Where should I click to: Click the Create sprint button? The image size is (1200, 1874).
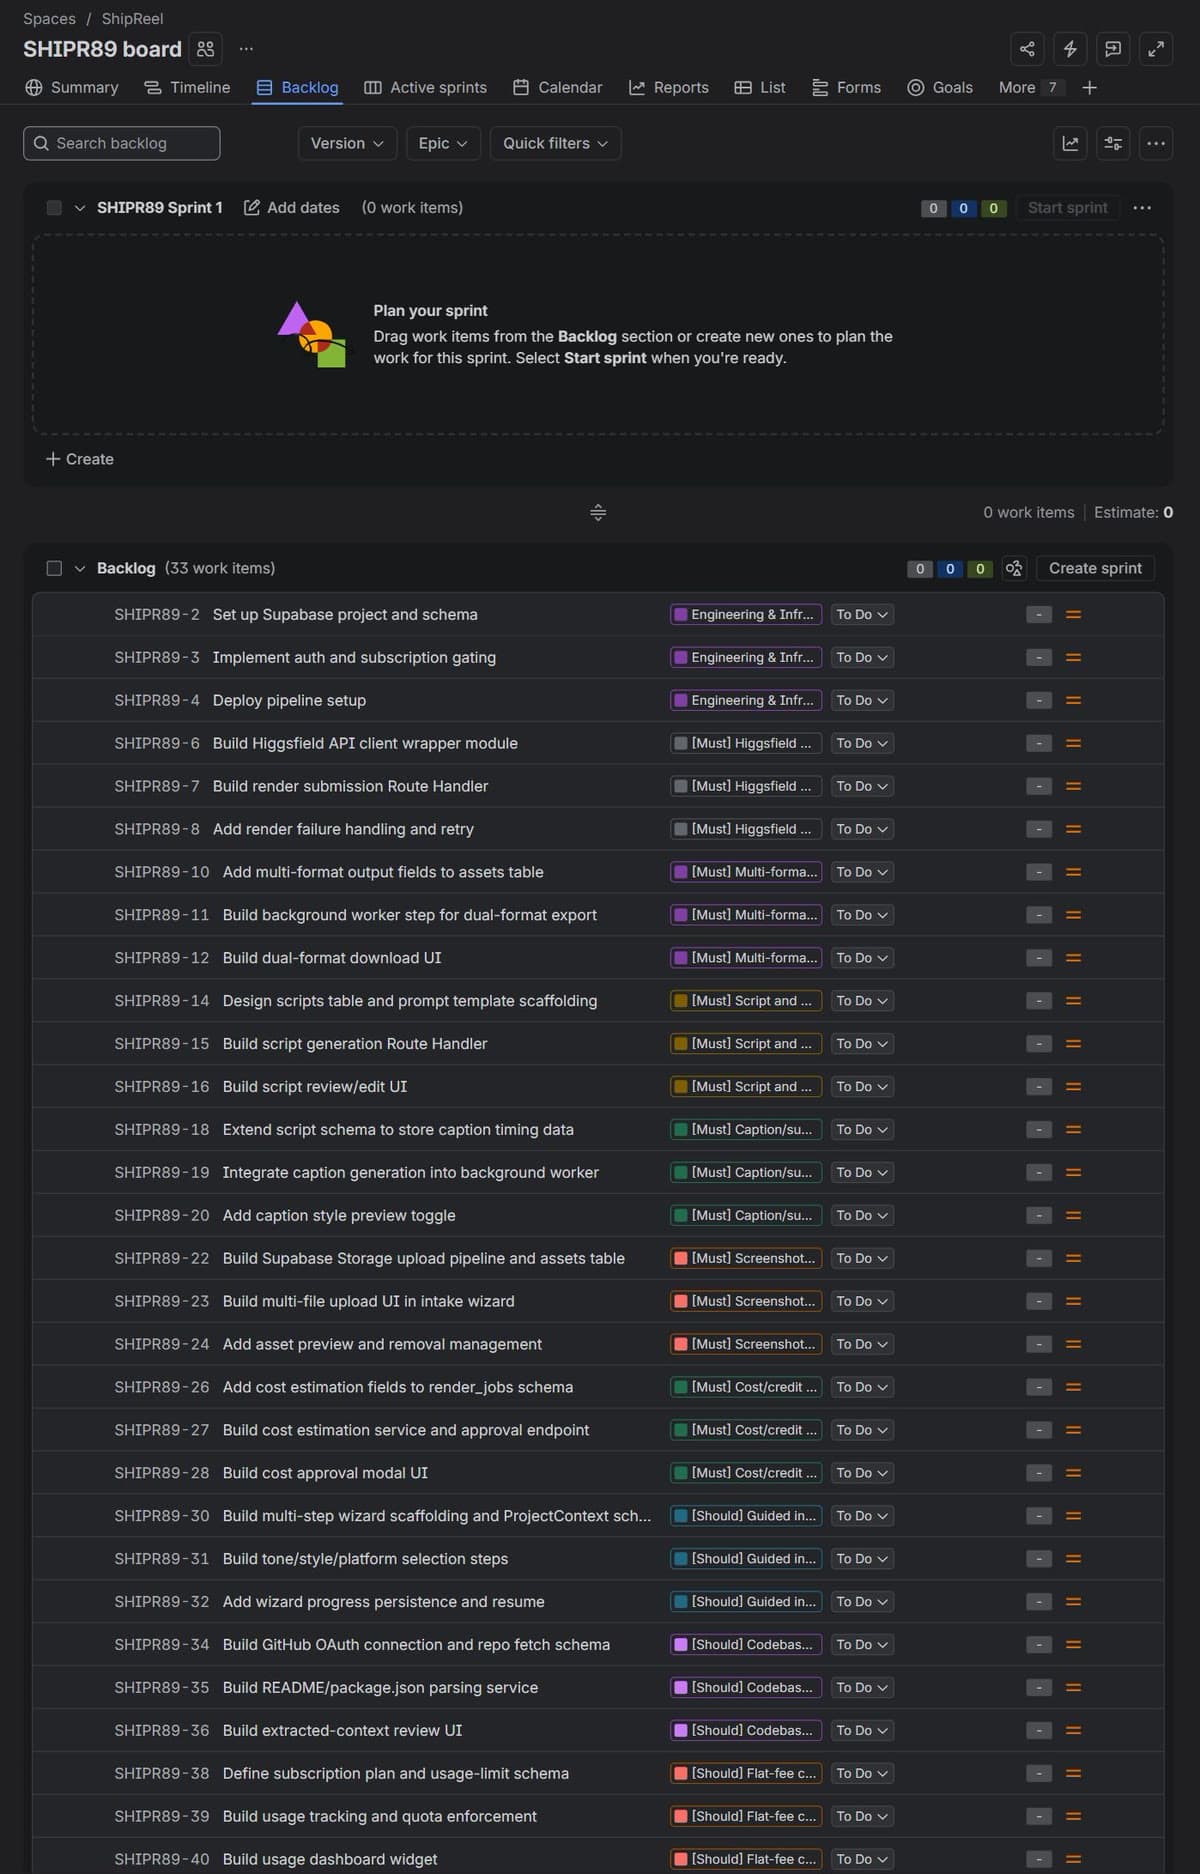coord(1095,568)
